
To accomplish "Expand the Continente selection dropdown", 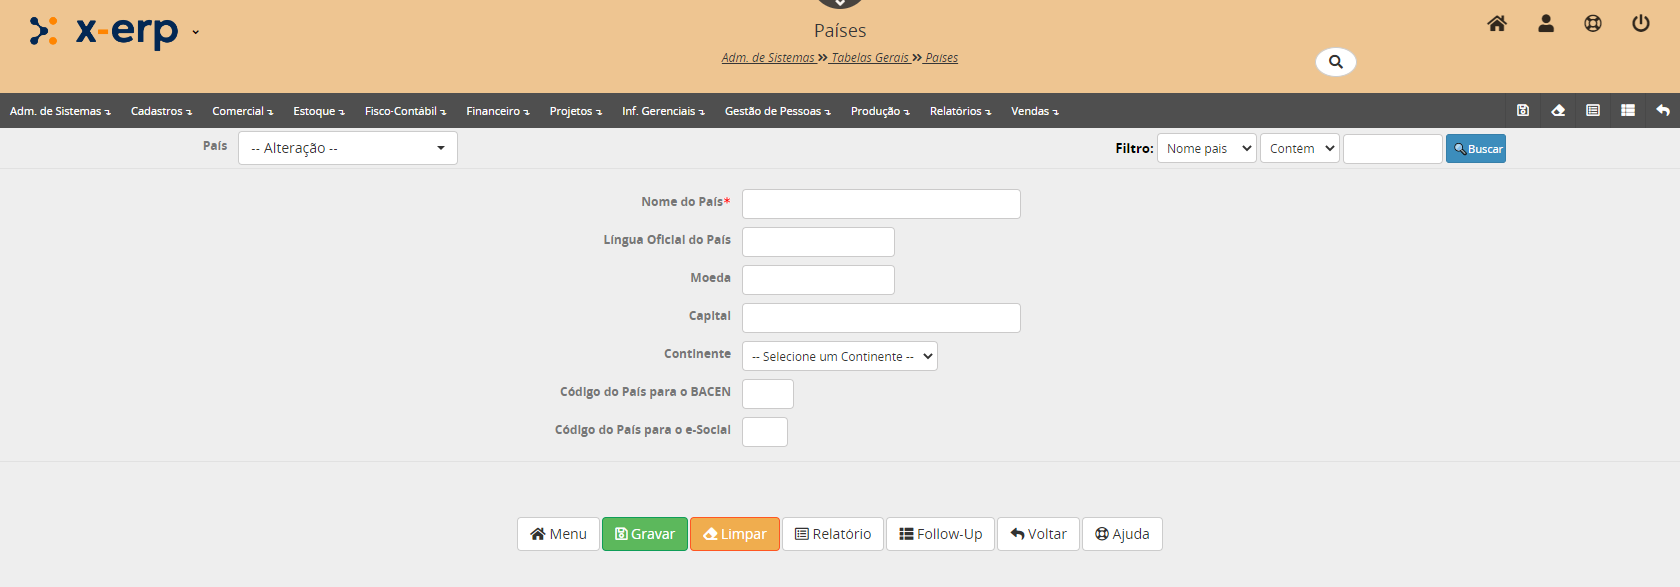I will pos(839,357).
